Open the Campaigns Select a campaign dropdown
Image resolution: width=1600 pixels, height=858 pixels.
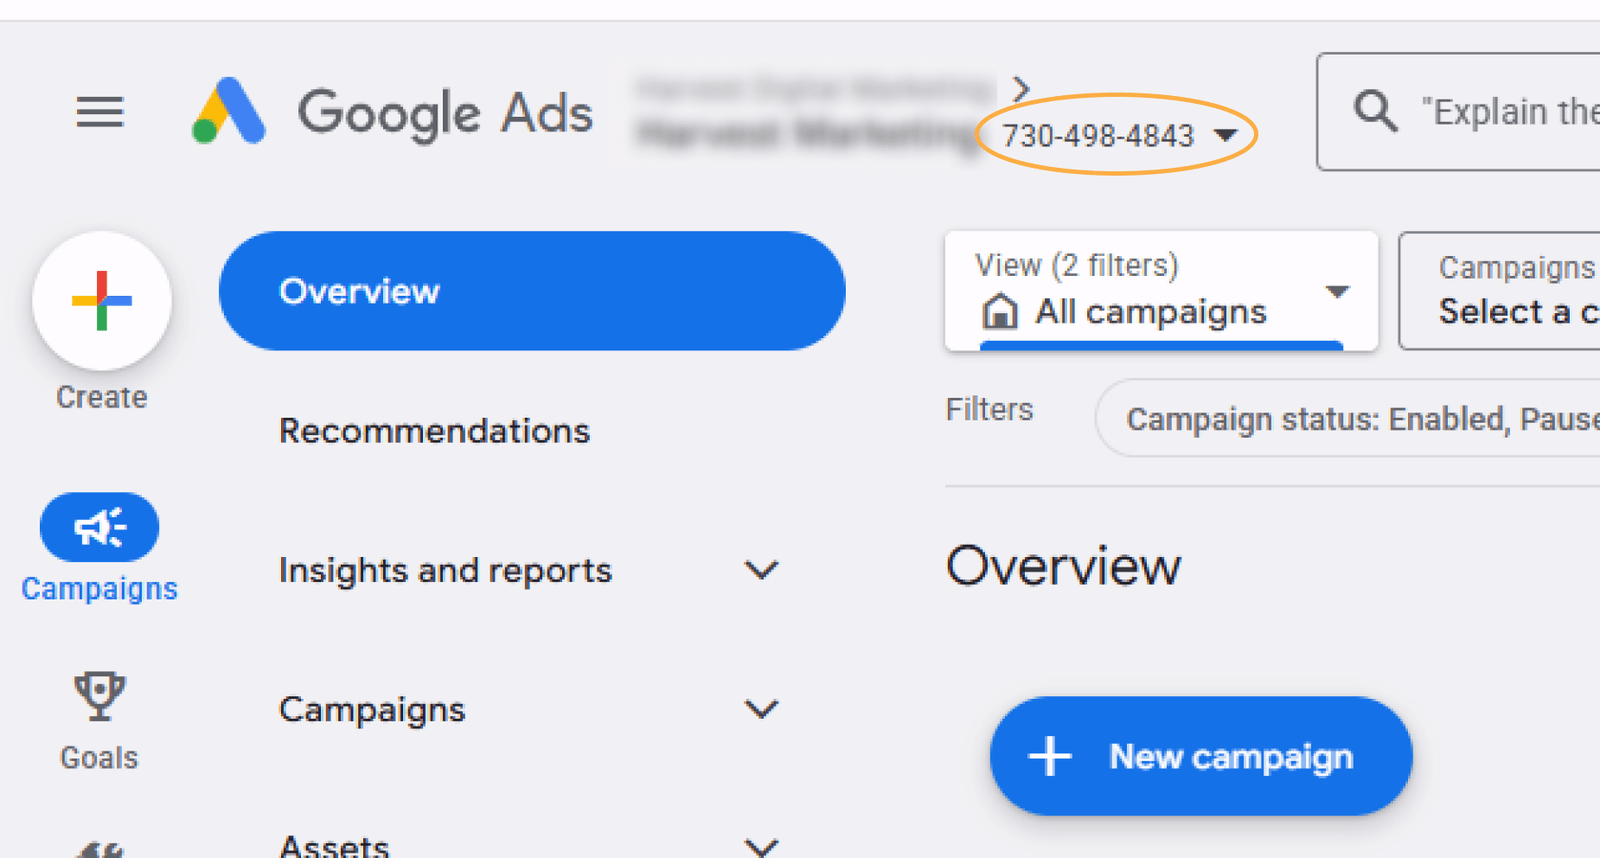[x=1500, y=291]
